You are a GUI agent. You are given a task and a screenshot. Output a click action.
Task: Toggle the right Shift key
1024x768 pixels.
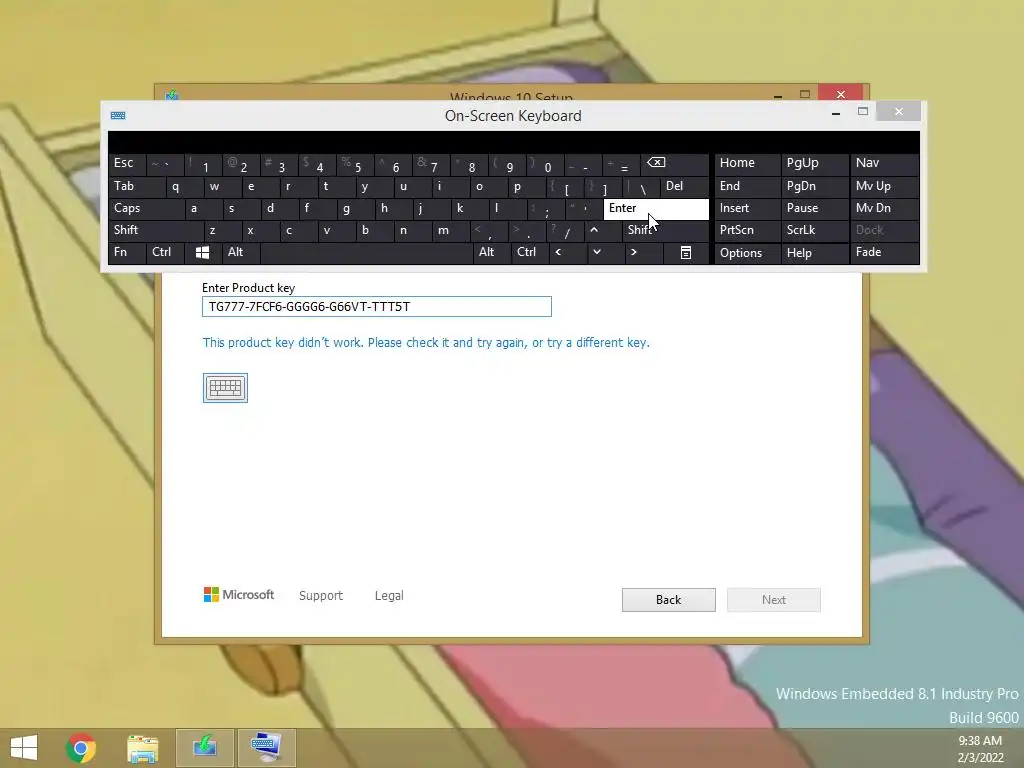tap(665, 230)
